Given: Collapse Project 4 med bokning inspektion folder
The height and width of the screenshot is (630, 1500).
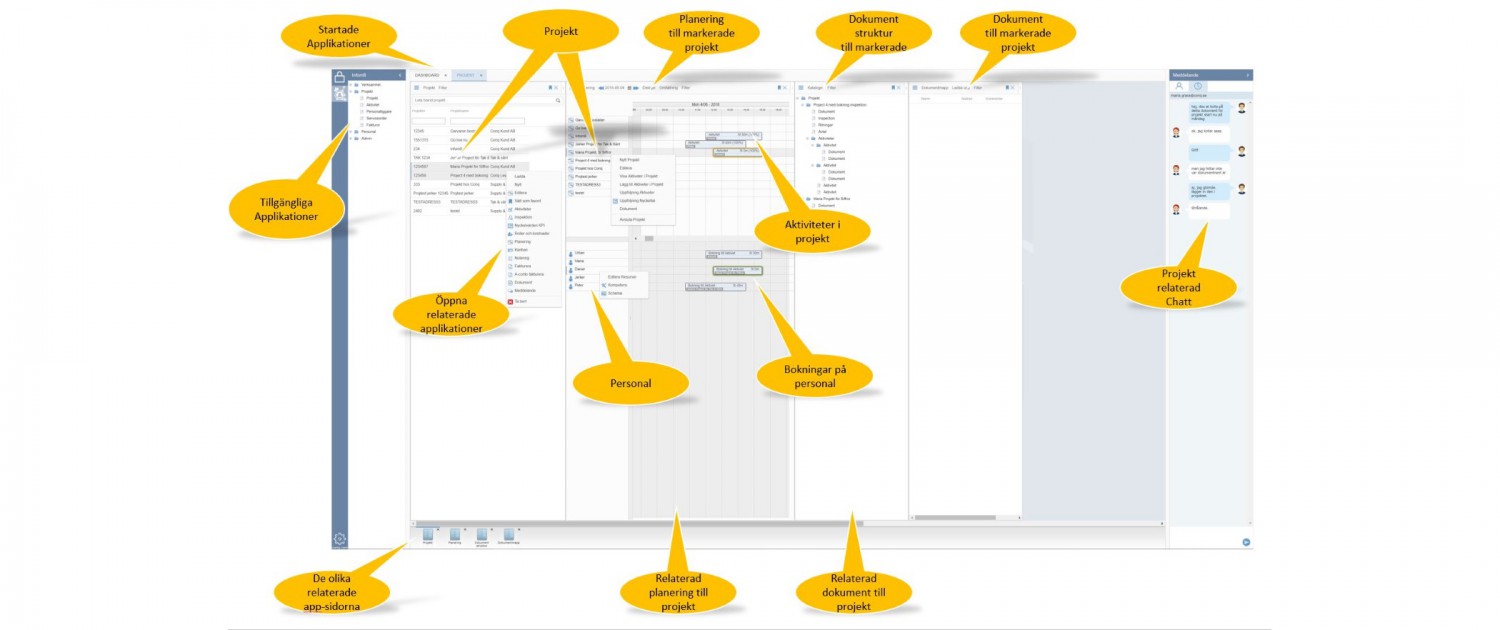Looking at the screenshot, I should coord(802,105).
